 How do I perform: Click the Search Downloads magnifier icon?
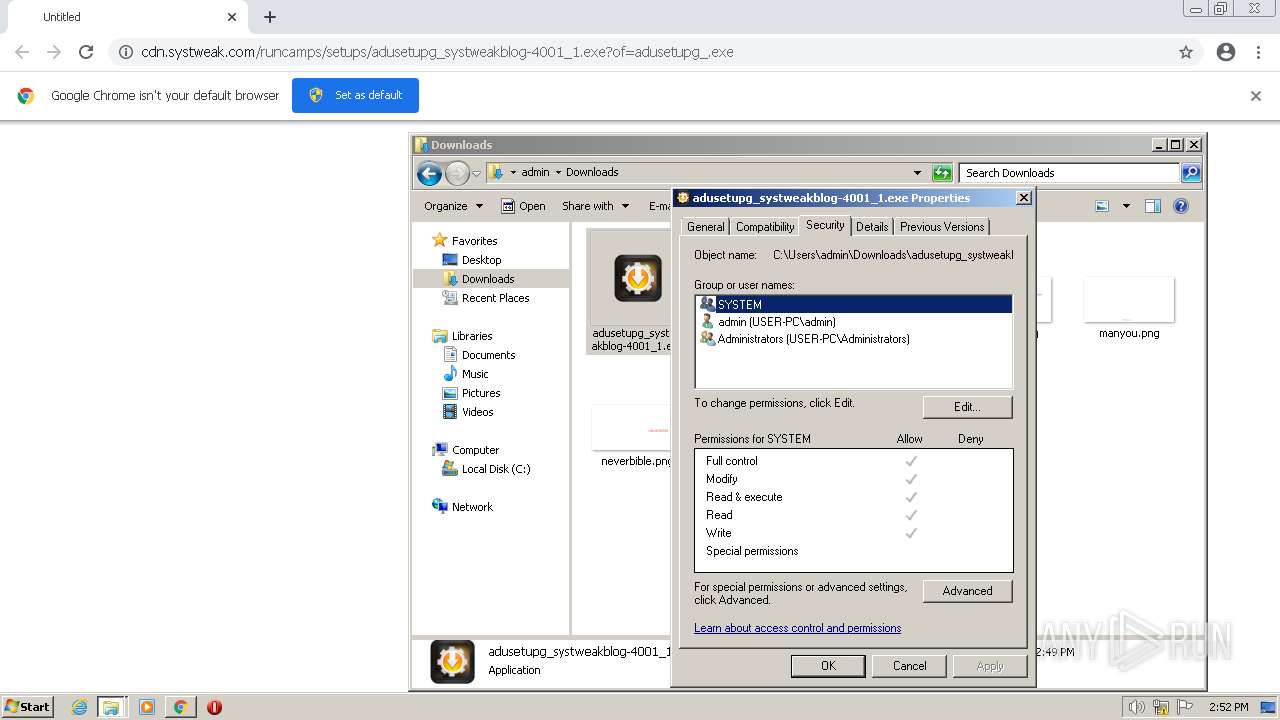1190,173
